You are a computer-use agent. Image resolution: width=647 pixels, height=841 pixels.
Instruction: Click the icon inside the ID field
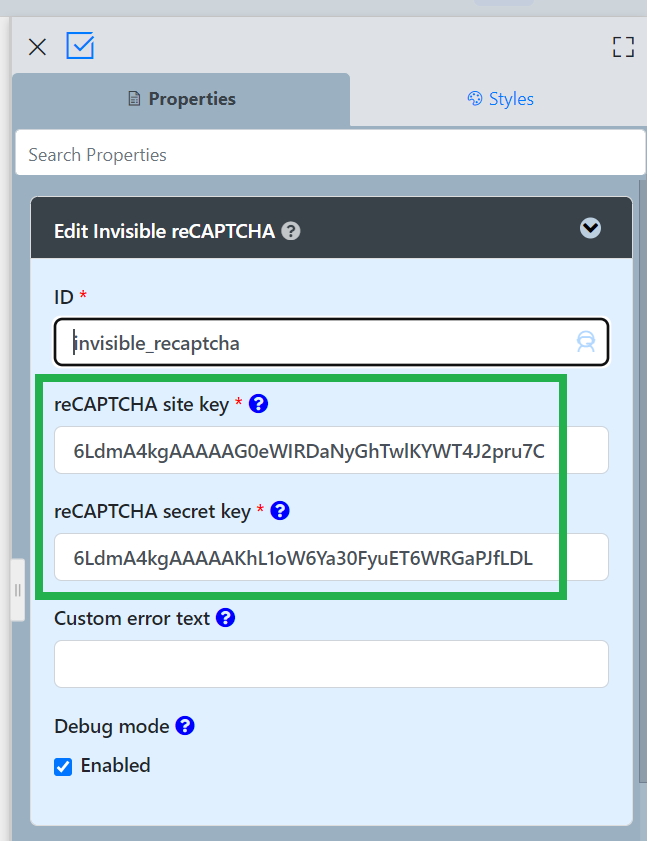tap(585, 343)
